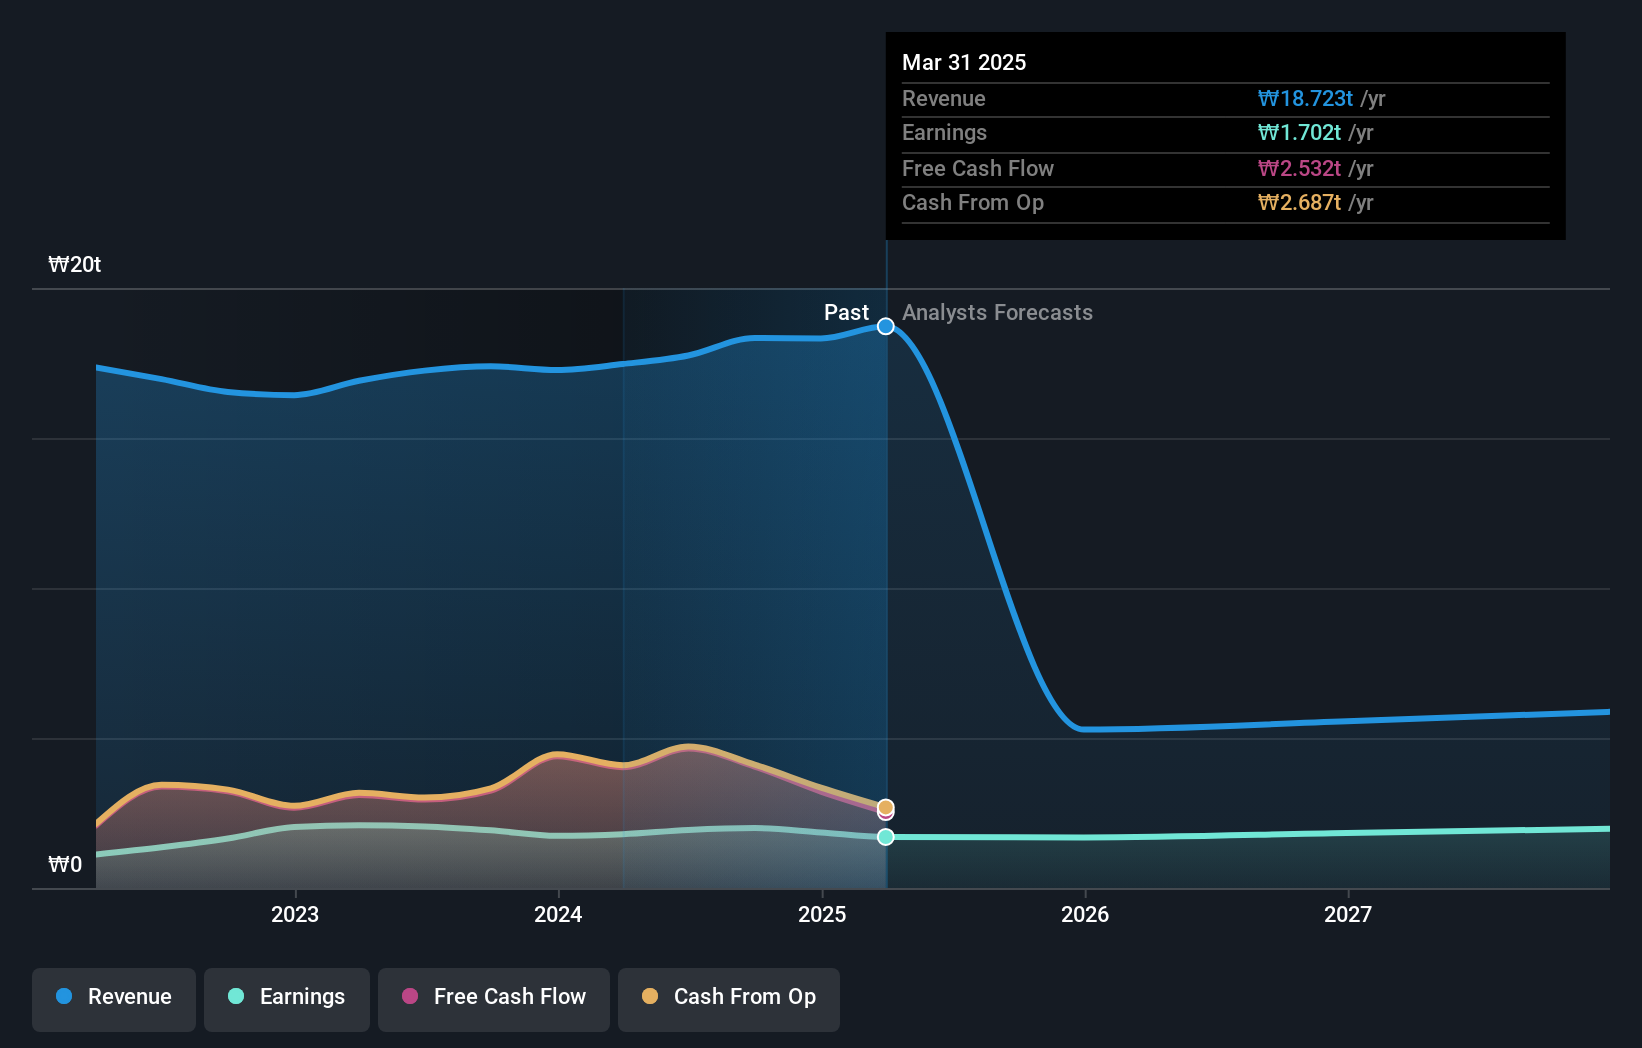Click the blue Revenue legend dot
Viewport: 1642px width, 1048px height.
tap(64, 996)
